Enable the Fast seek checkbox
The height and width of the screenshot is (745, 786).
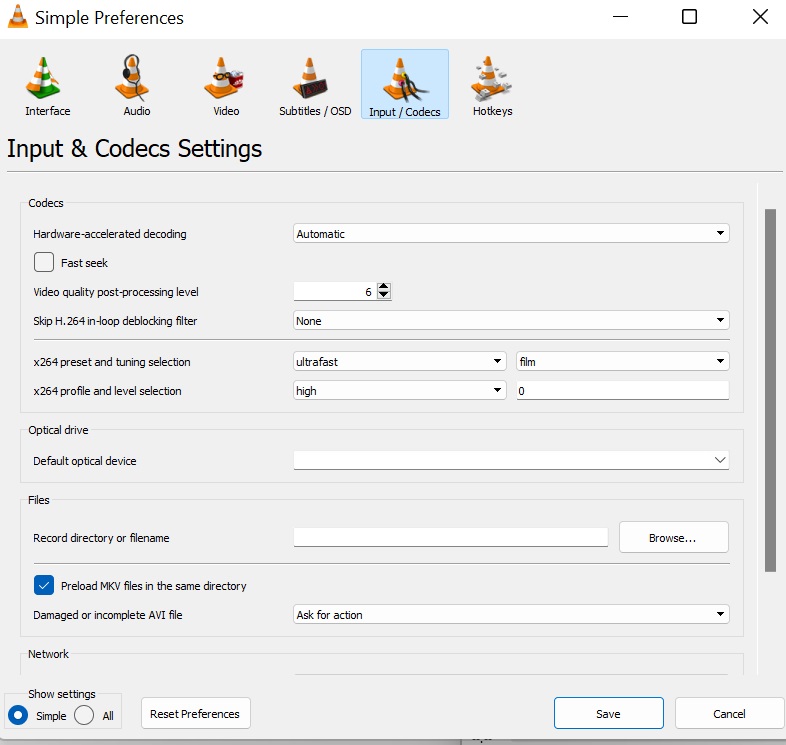click(44, 262)
